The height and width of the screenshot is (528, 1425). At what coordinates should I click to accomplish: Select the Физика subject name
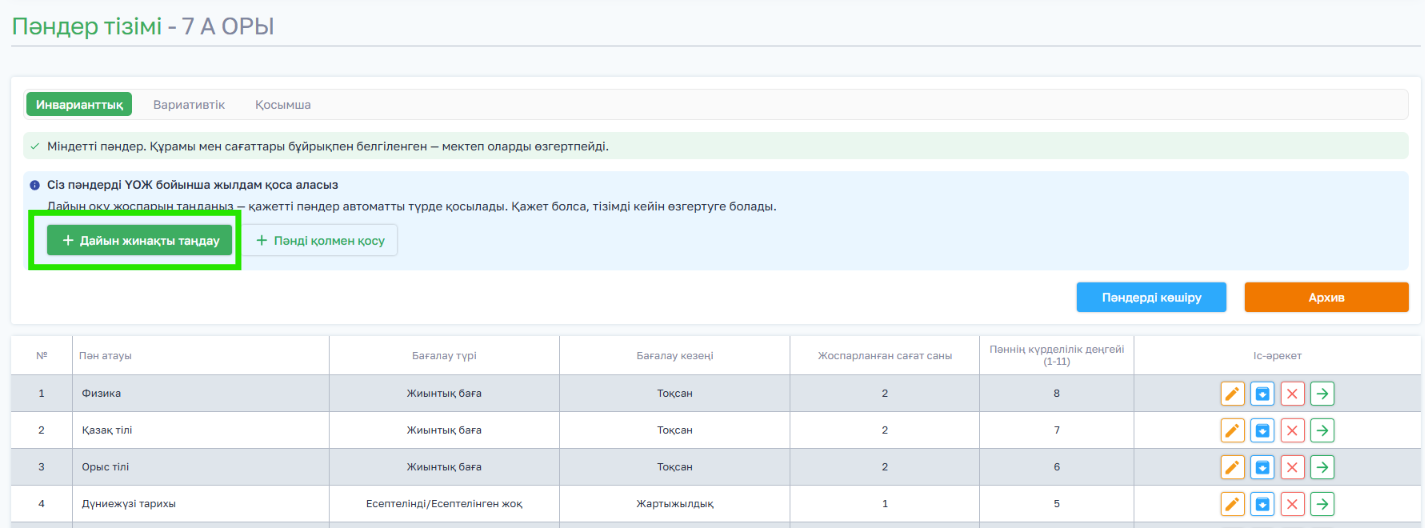click(101, 393)
